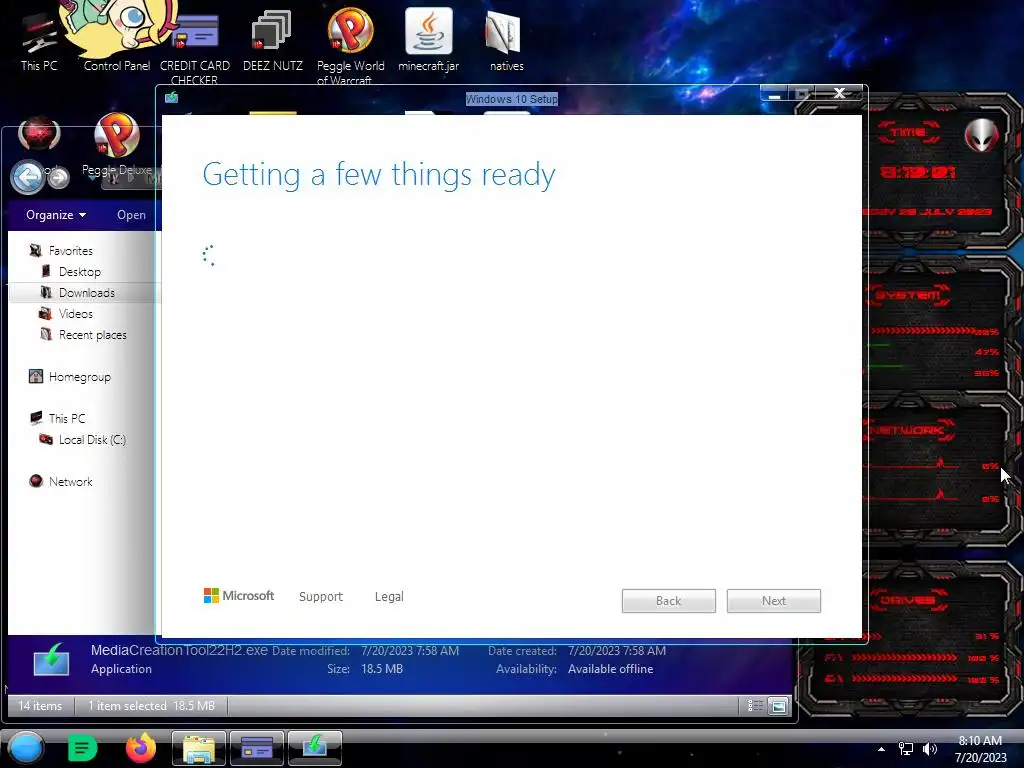Click the alien head logo on the Time gadget
The height and width of the screenshot is (768, 1024).
pos(982,135)
